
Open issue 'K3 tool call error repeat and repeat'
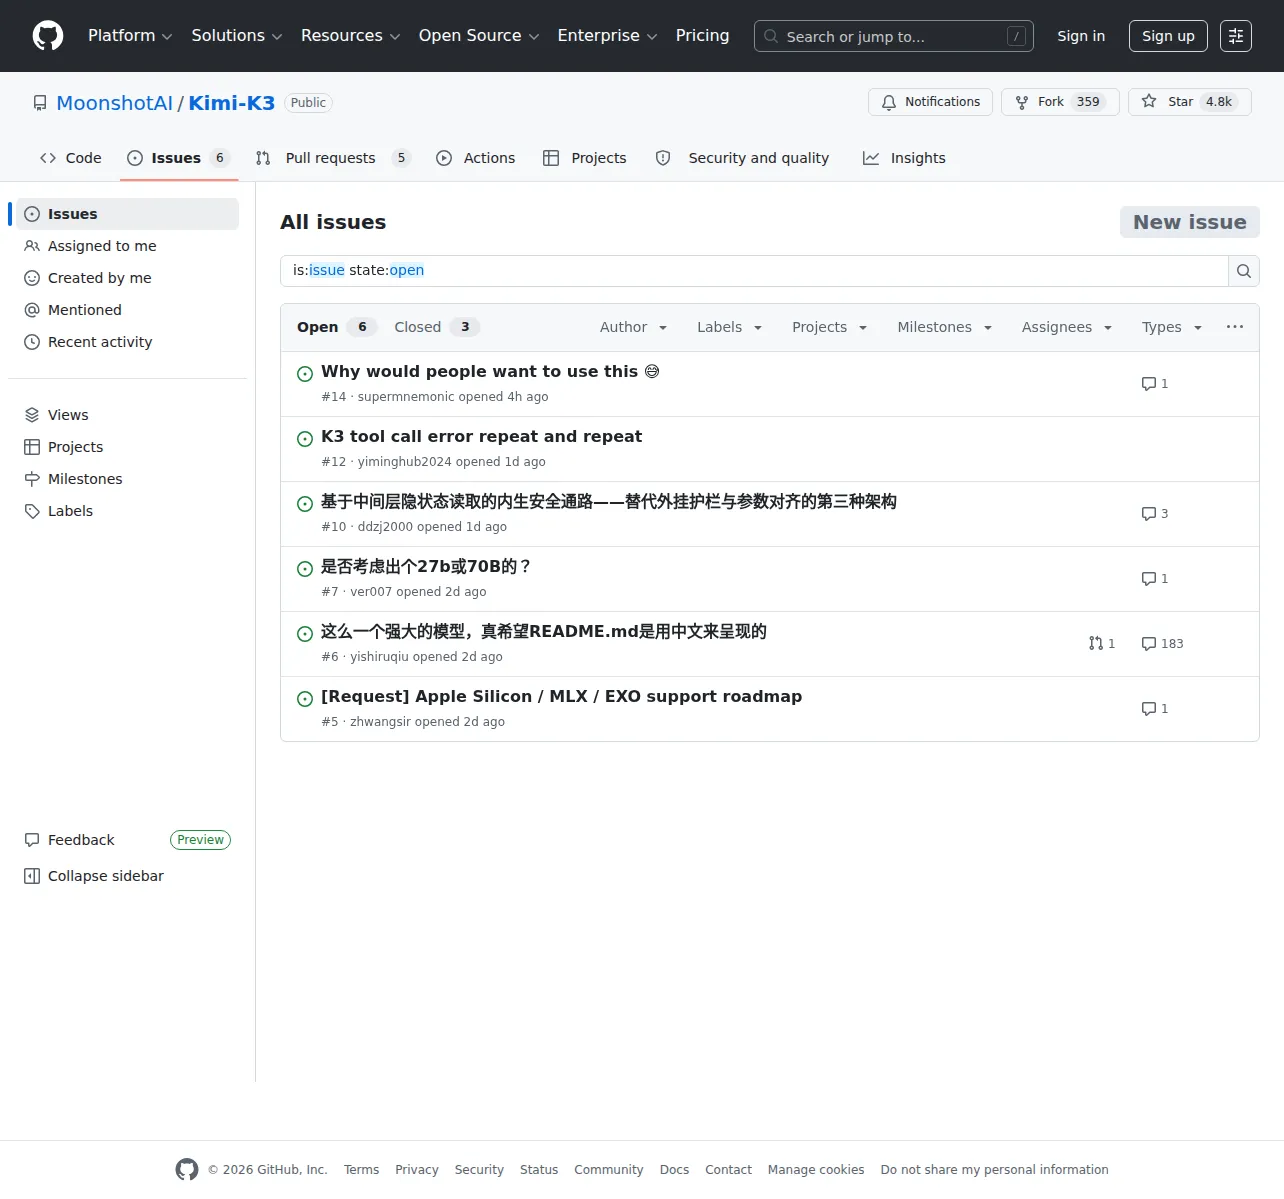(481, 437)
